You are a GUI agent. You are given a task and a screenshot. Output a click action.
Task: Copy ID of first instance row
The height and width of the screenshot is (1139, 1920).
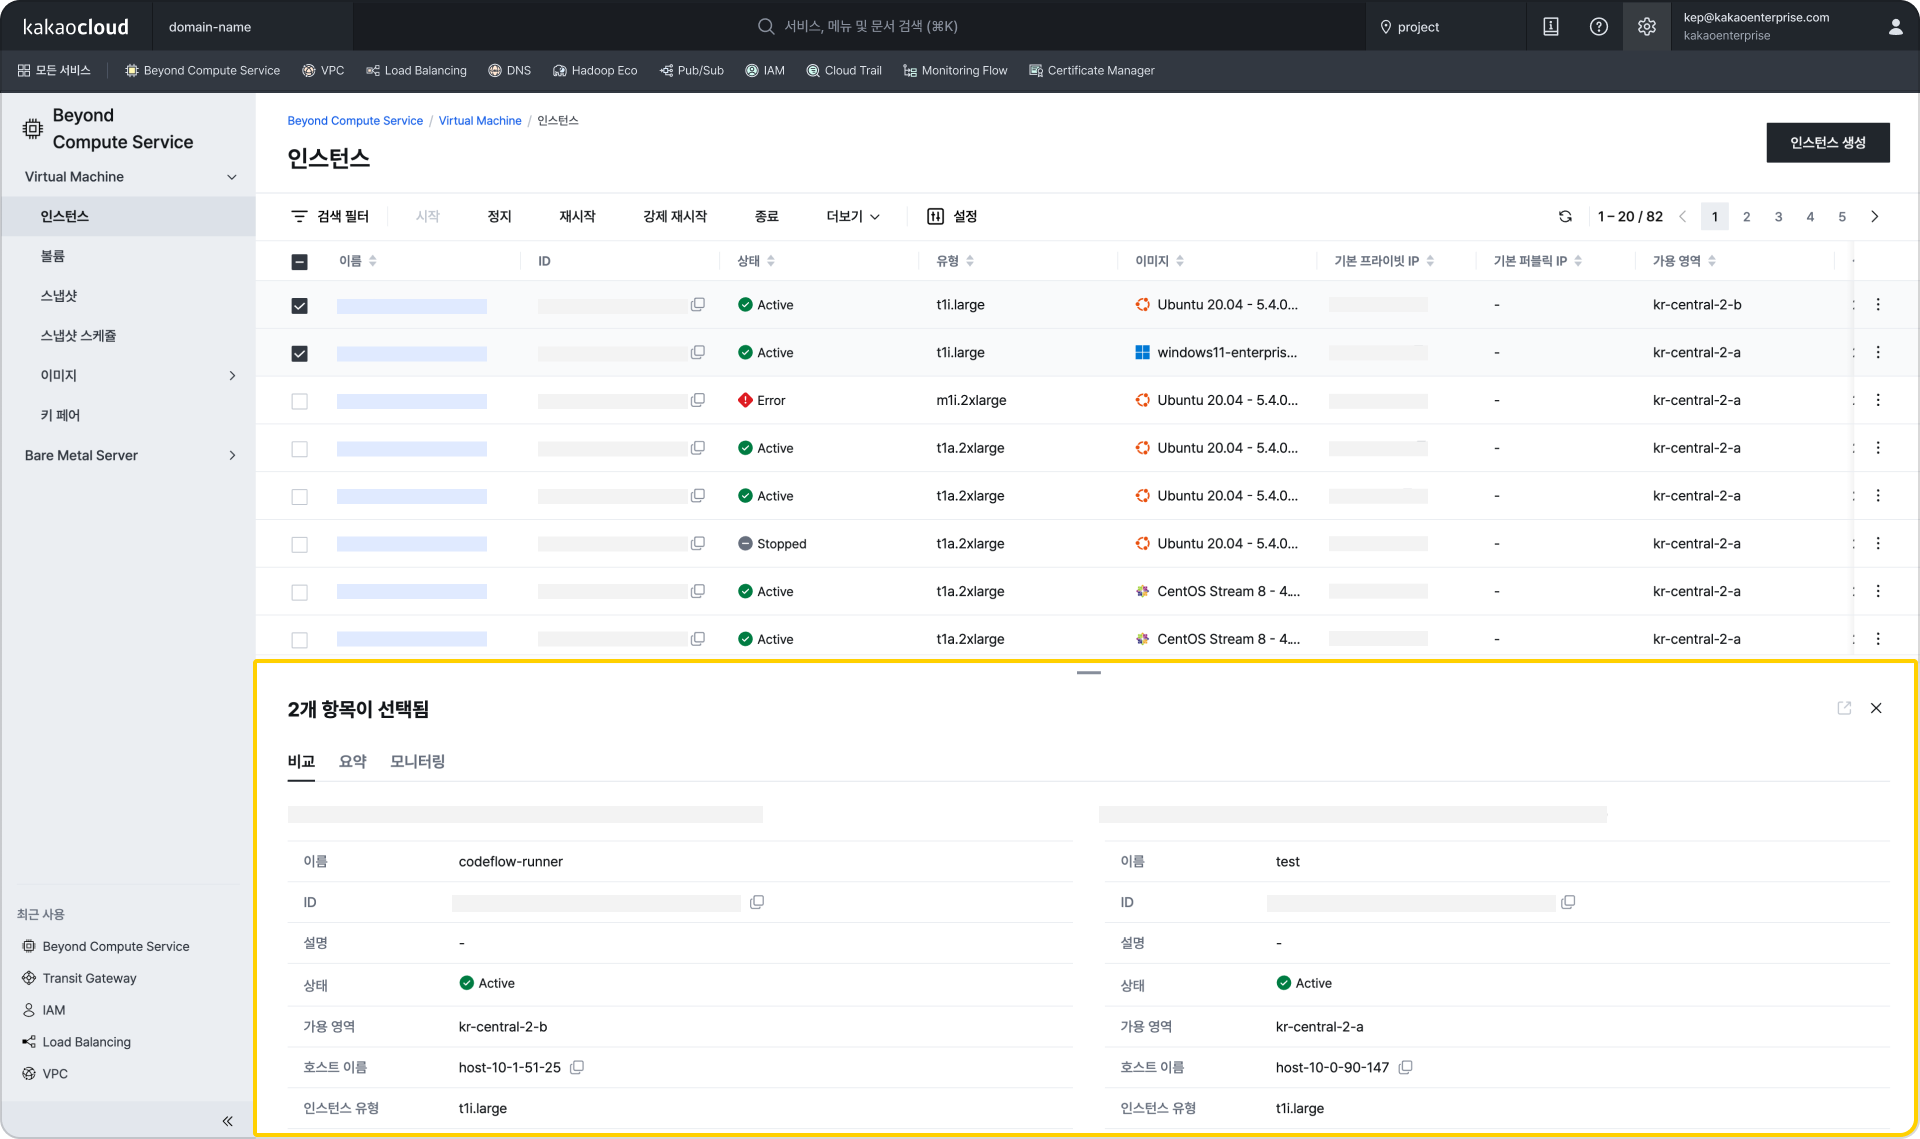698,304
